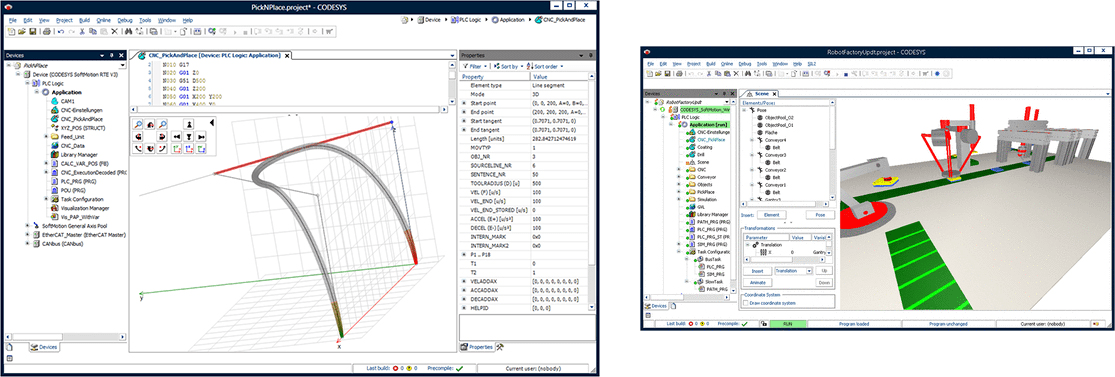The width and height of the screenshot is (1115, 377).
Task: Enable Draw coordinate system checkbox
Action: tap(746, 303)
